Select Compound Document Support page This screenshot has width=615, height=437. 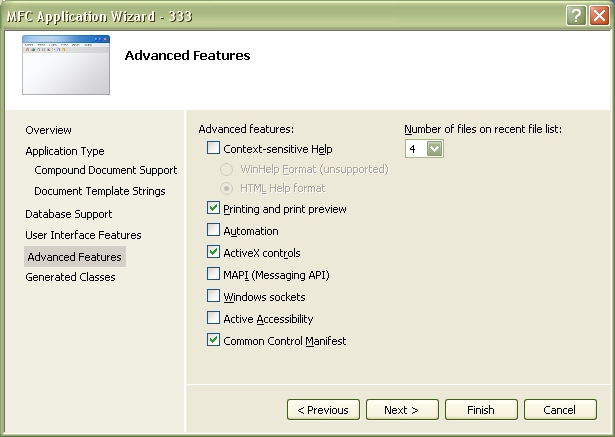coord(106,170)
